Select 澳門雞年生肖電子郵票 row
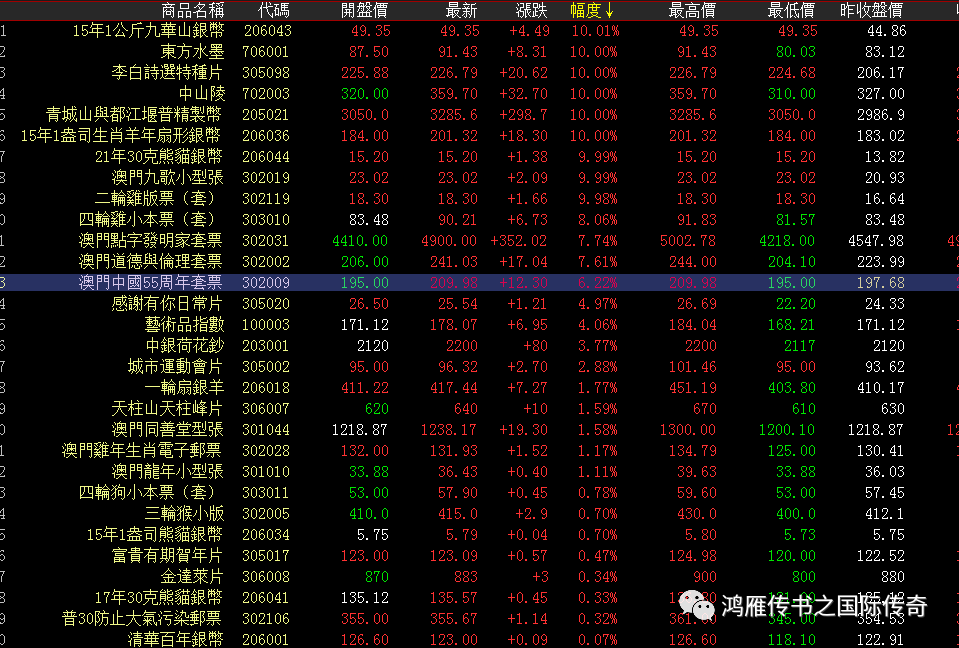This screenshot has width=959, height=648. coord(480,451)
